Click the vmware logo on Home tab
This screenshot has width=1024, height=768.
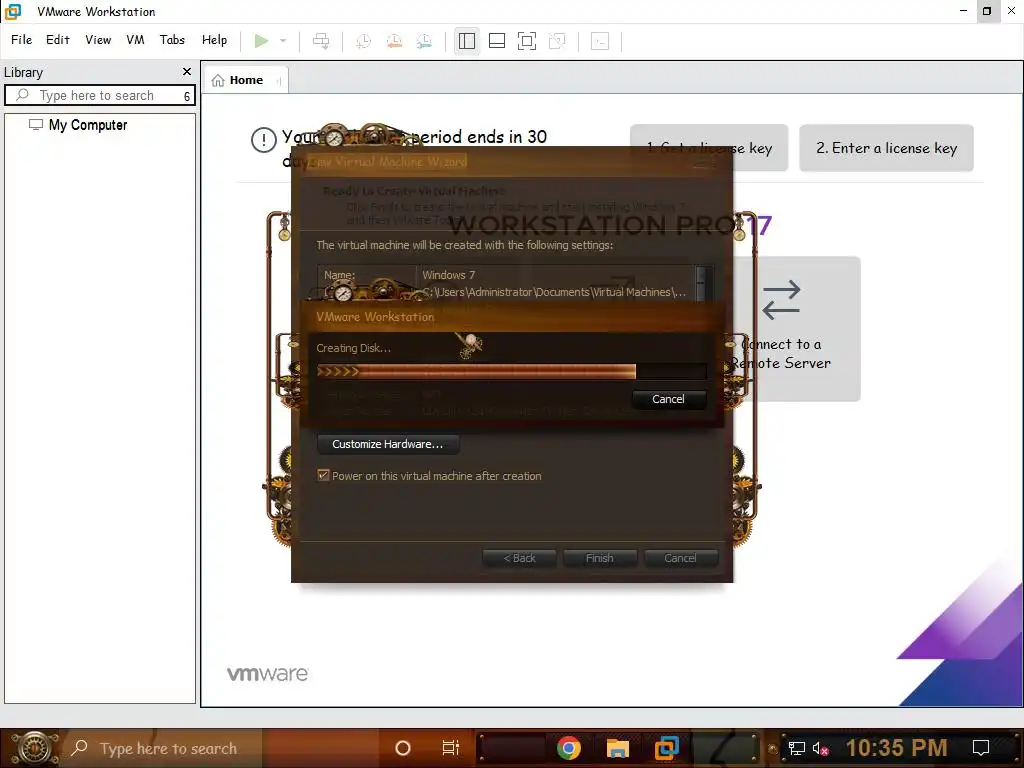[x=267, y=673]
